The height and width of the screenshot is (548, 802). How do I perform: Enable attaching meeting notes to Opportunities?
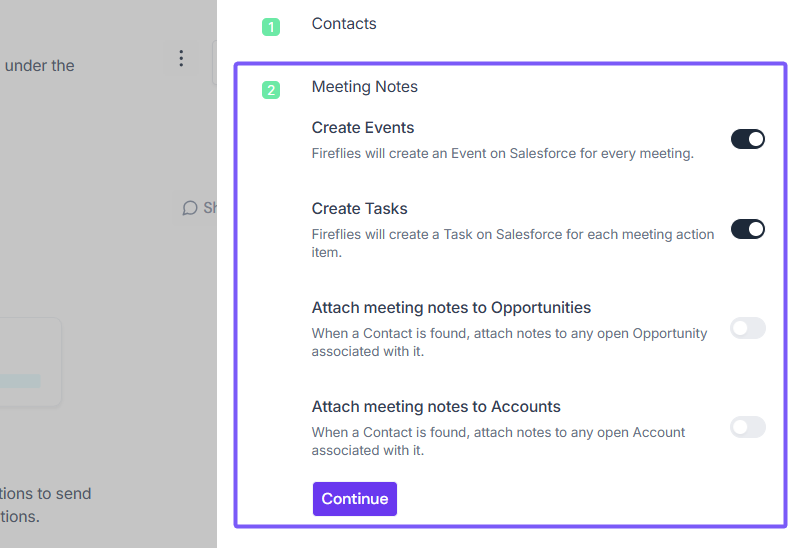pyautogui.click(x=747, y=328)
